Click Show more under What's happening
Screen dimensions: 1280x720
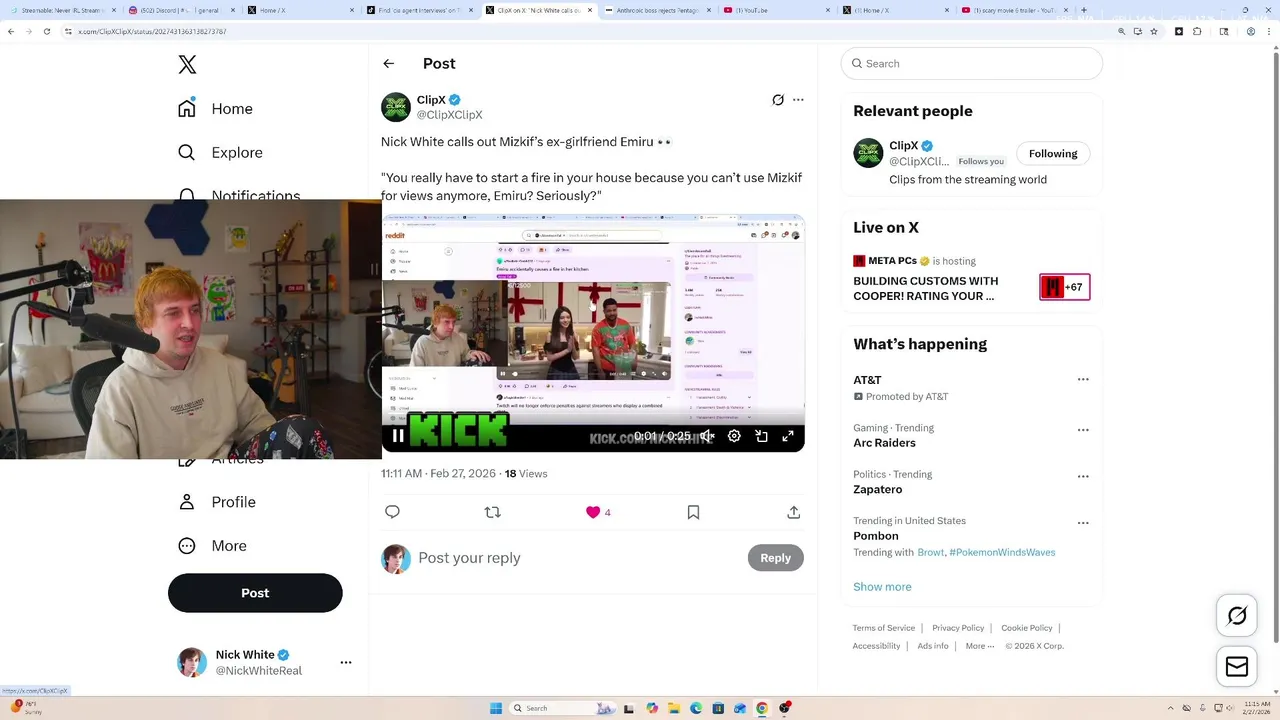point(882,587)
